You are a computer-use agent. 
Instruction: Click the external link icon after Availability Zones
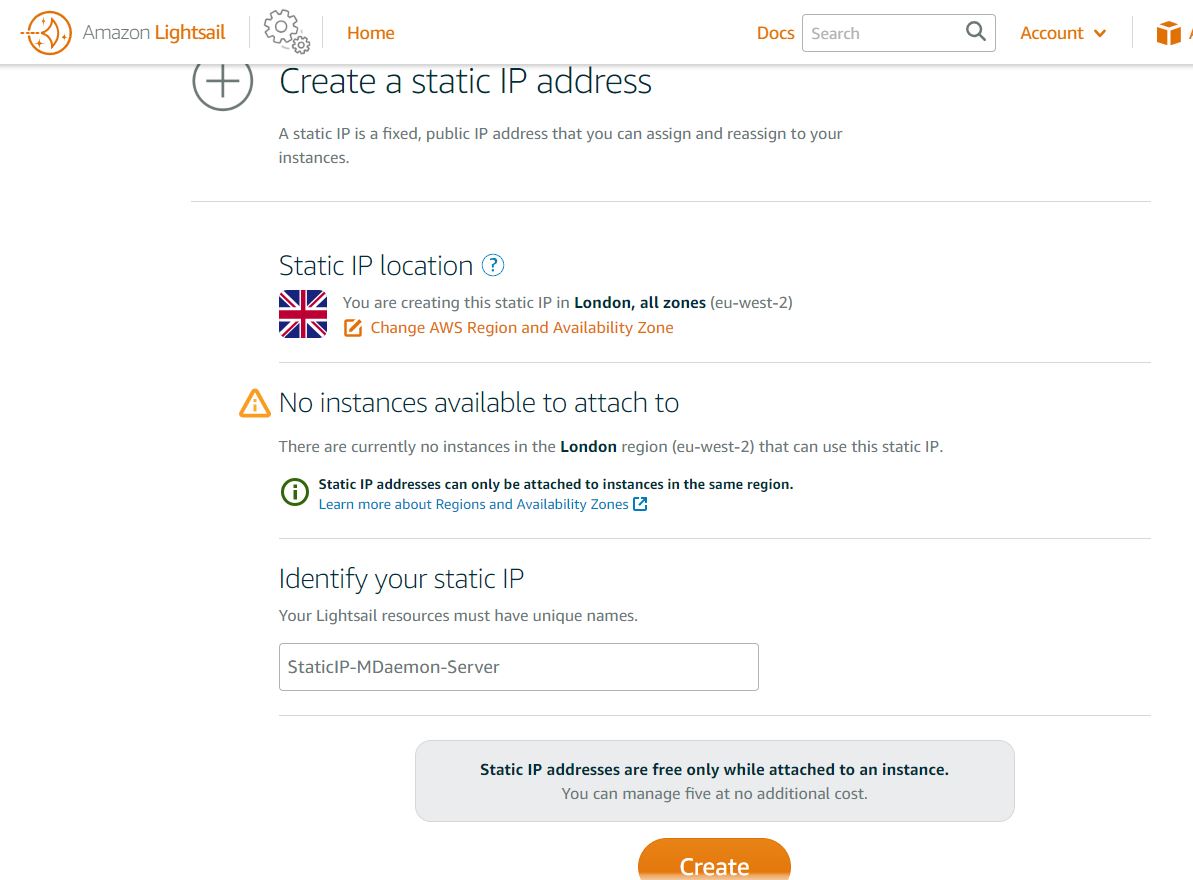click(641, 504)
